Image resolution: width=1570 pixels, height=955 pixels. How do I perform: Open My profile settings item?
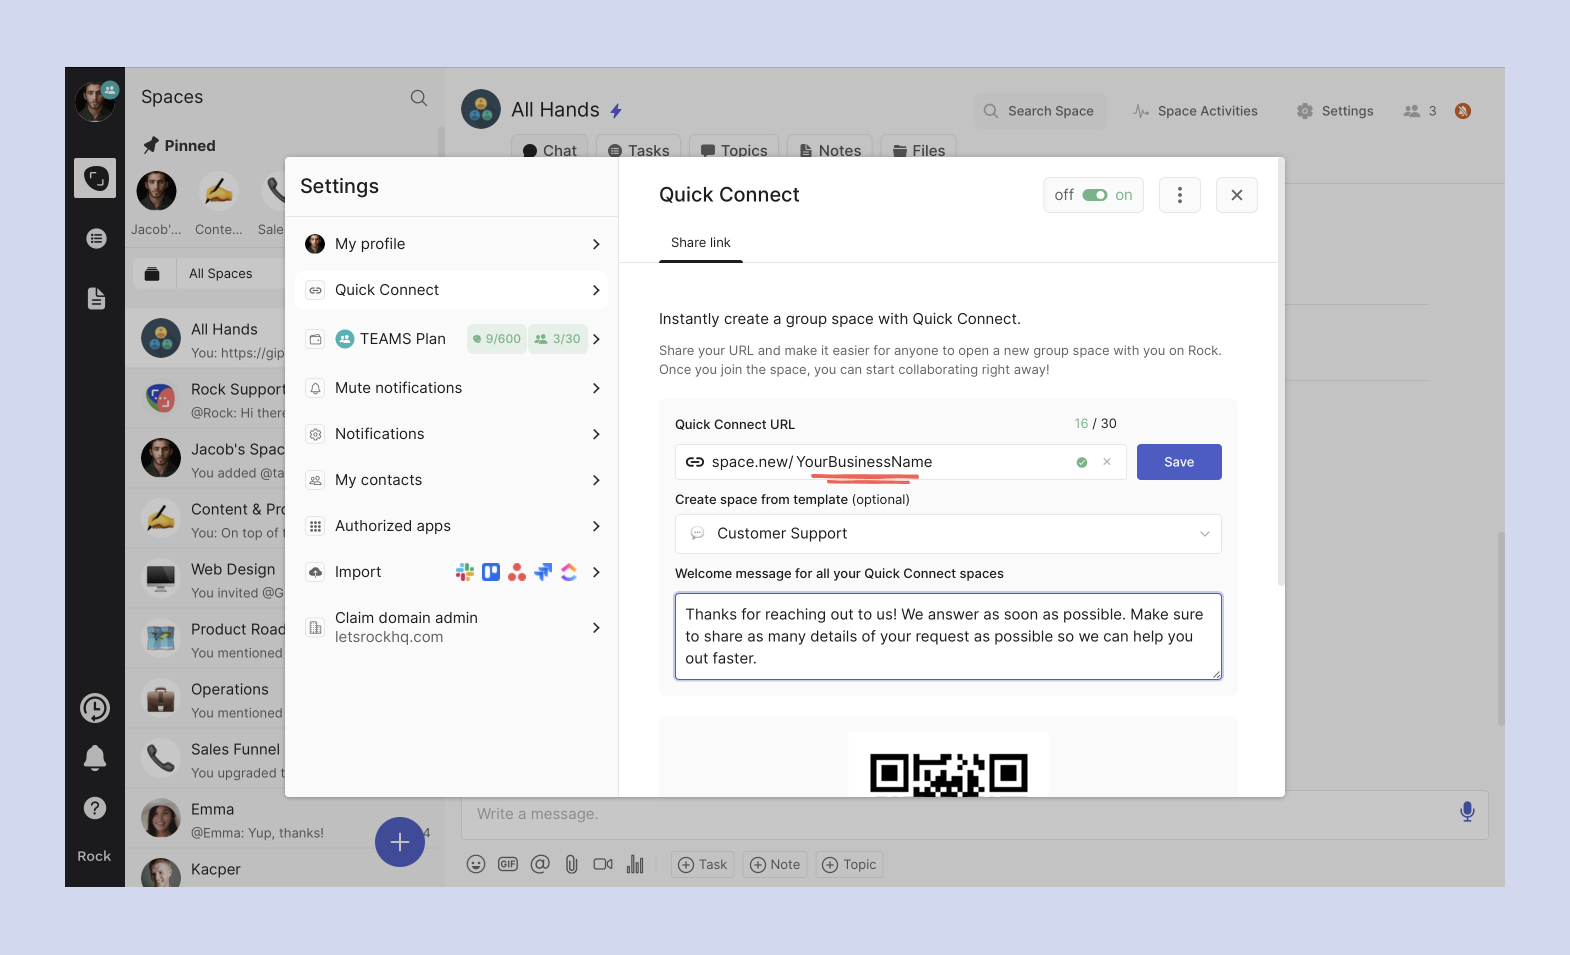(x=452, y=244)
